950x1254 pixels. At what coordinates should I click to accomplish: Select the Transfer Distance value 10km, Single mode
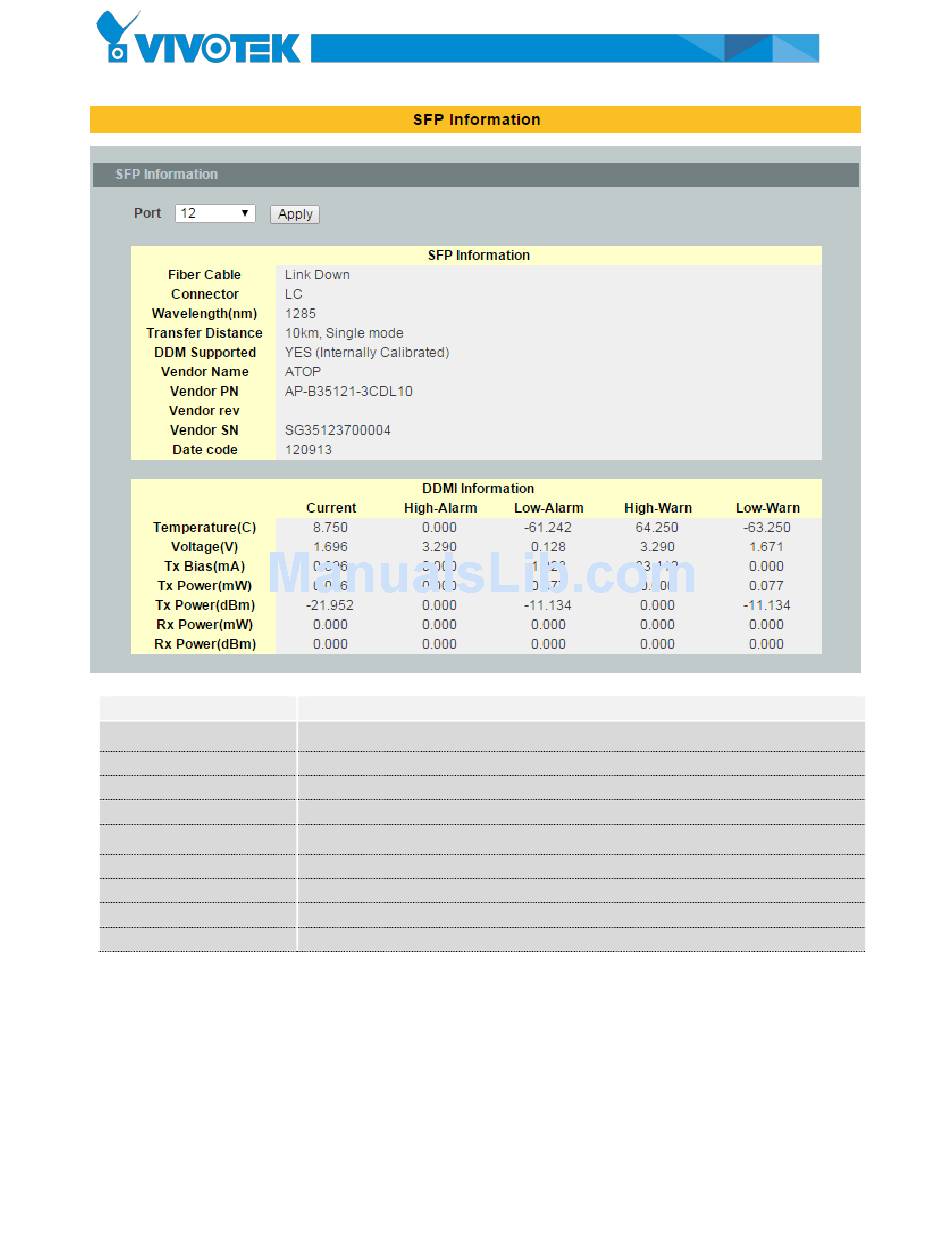(x=344, y=333)
